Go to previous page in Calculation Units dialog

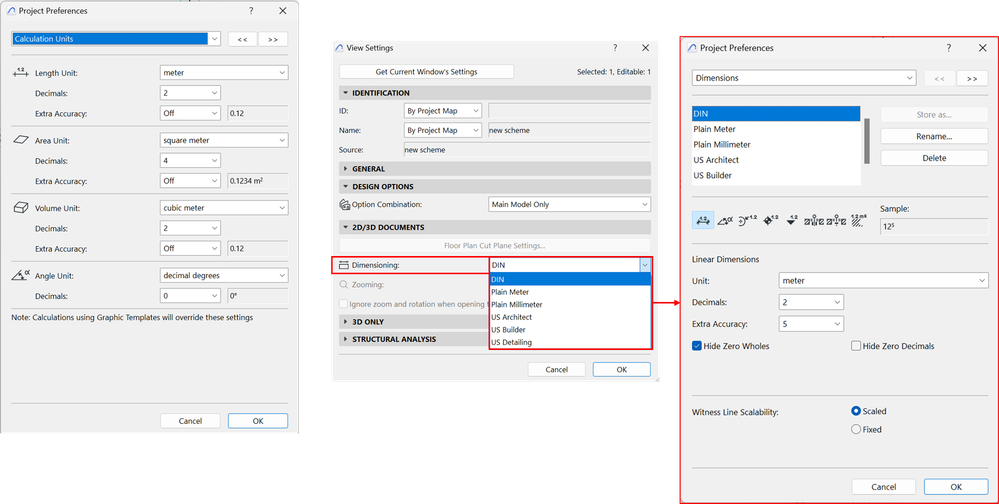coord(242,39)
